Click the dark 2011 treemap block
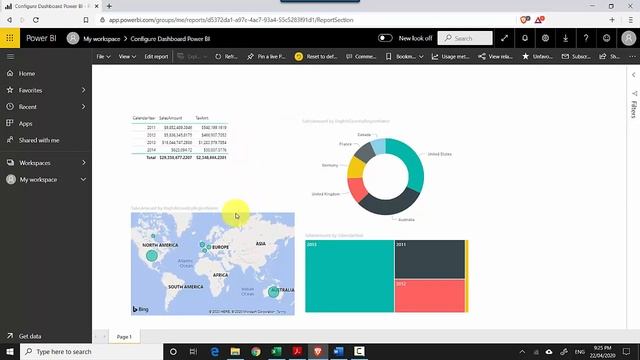Screen dimensions: 640x360 (x=430, y=259)
